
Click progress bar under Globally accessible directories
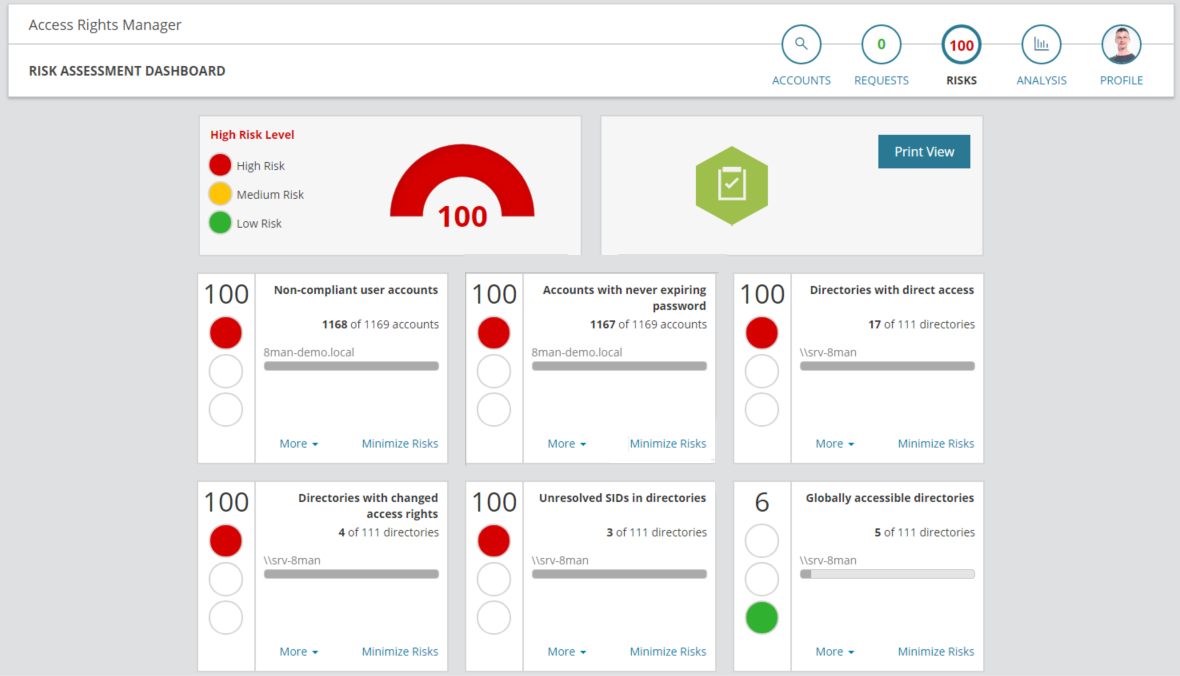[x=887, y=574]
